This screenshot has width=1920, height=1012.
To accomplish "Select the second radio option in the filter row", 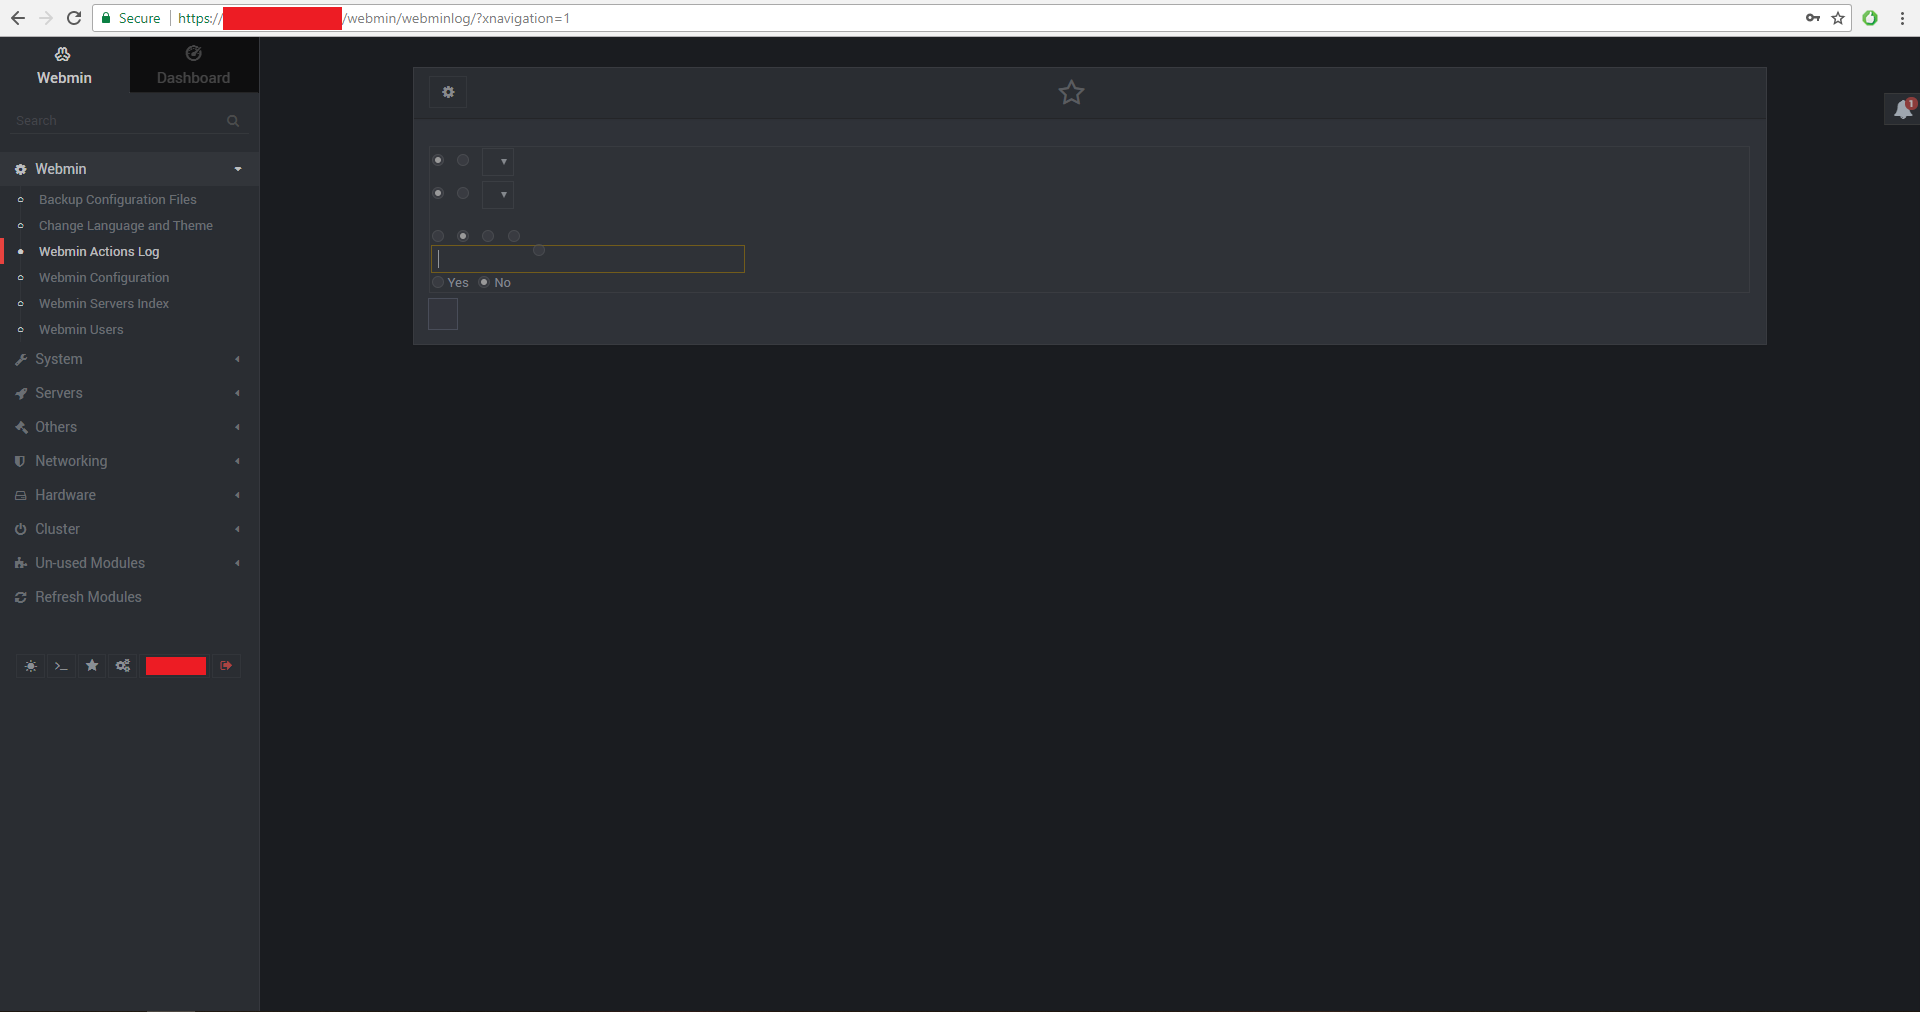I will coord(462,236).
